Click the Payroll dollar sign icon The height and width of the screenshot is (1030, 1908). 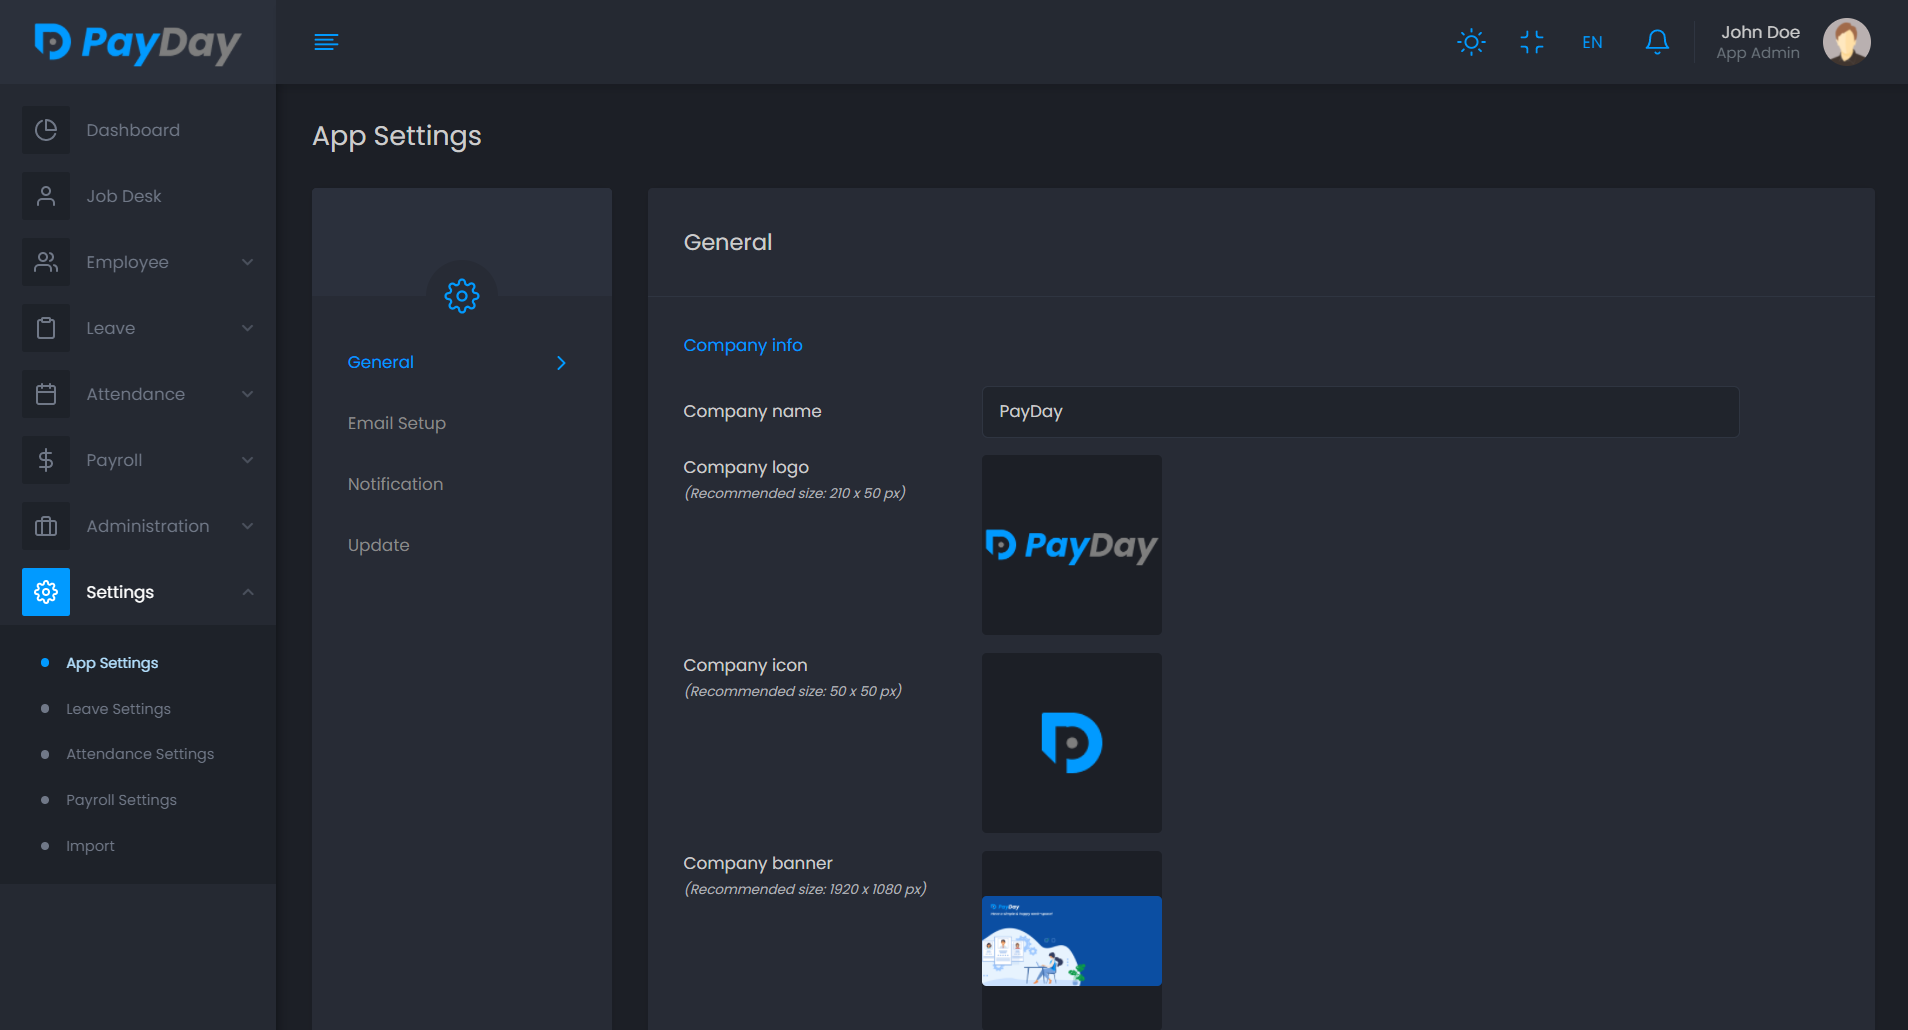point(46,460)
